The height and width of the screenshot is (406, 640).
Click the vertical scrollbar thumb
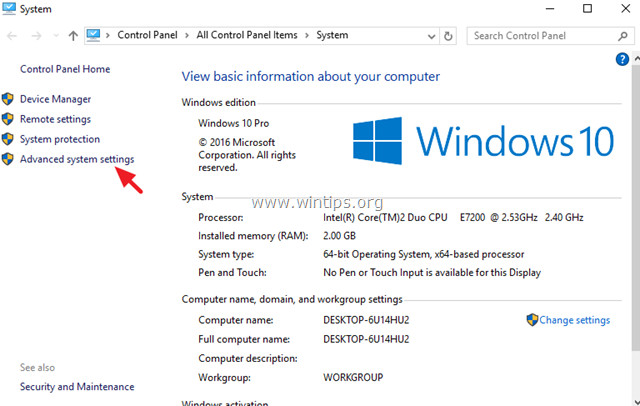636,207
